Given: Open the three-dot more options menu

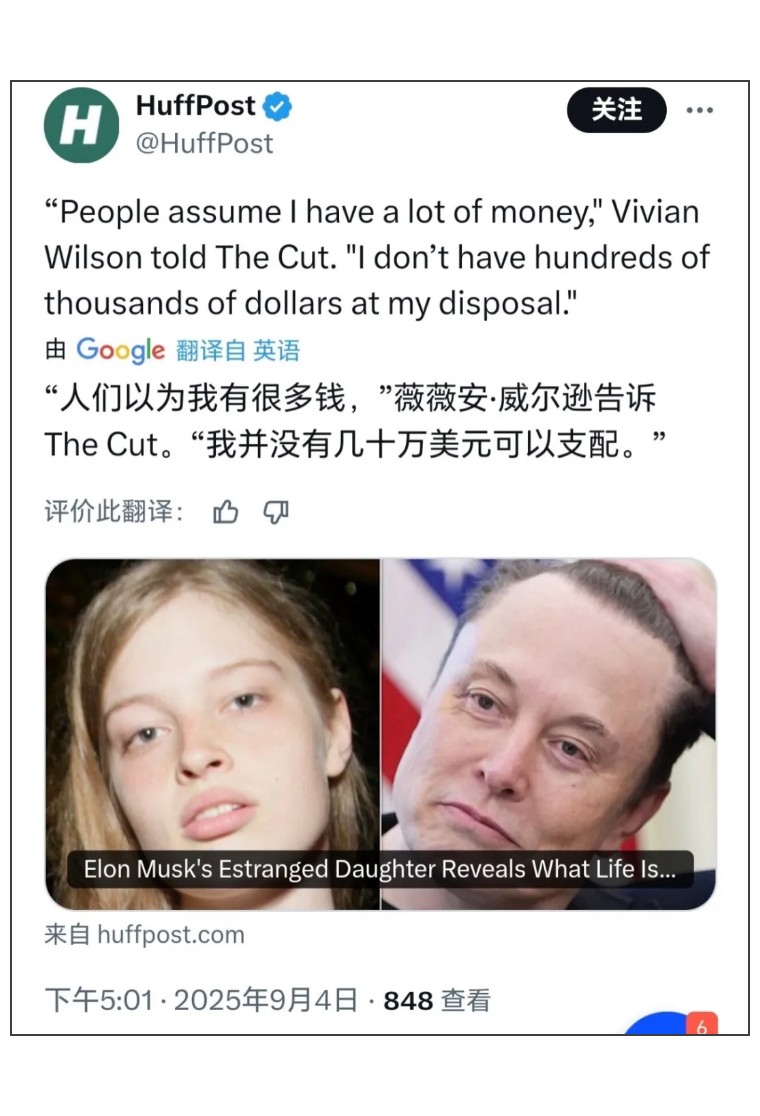Looking at the screenshot, I should [x=700, y=110].
